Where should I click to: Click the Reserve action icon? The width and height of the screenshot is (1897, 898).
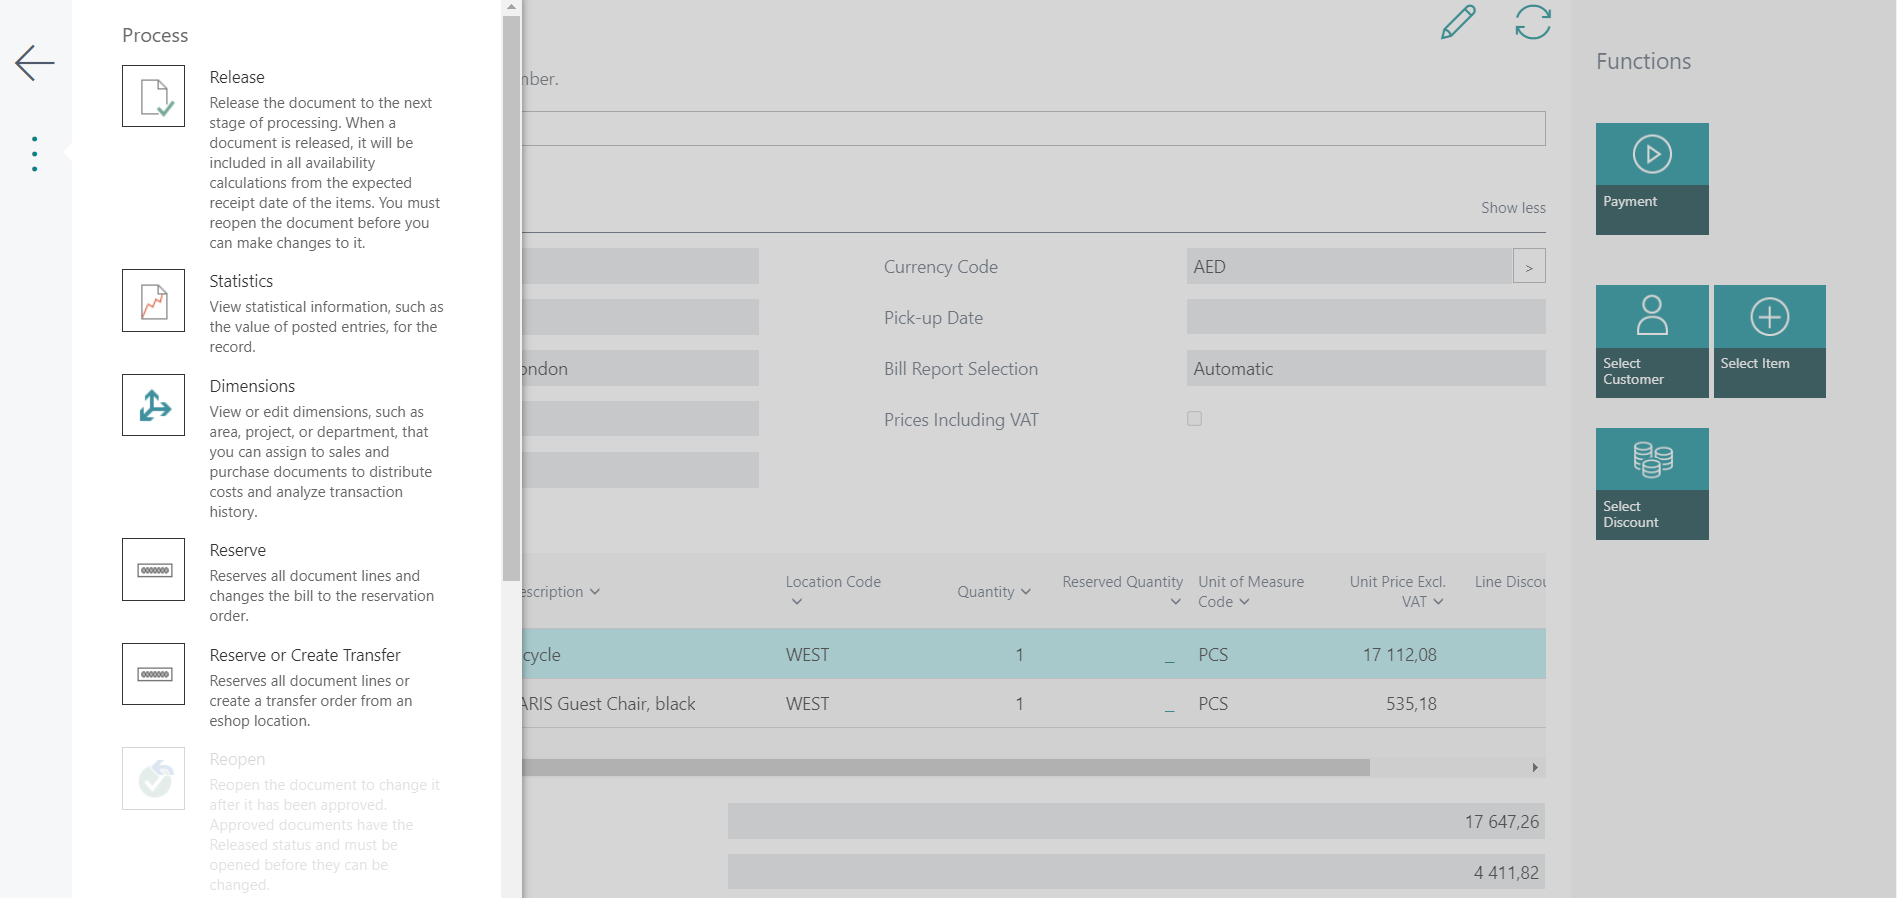click(x=153, y=569)
